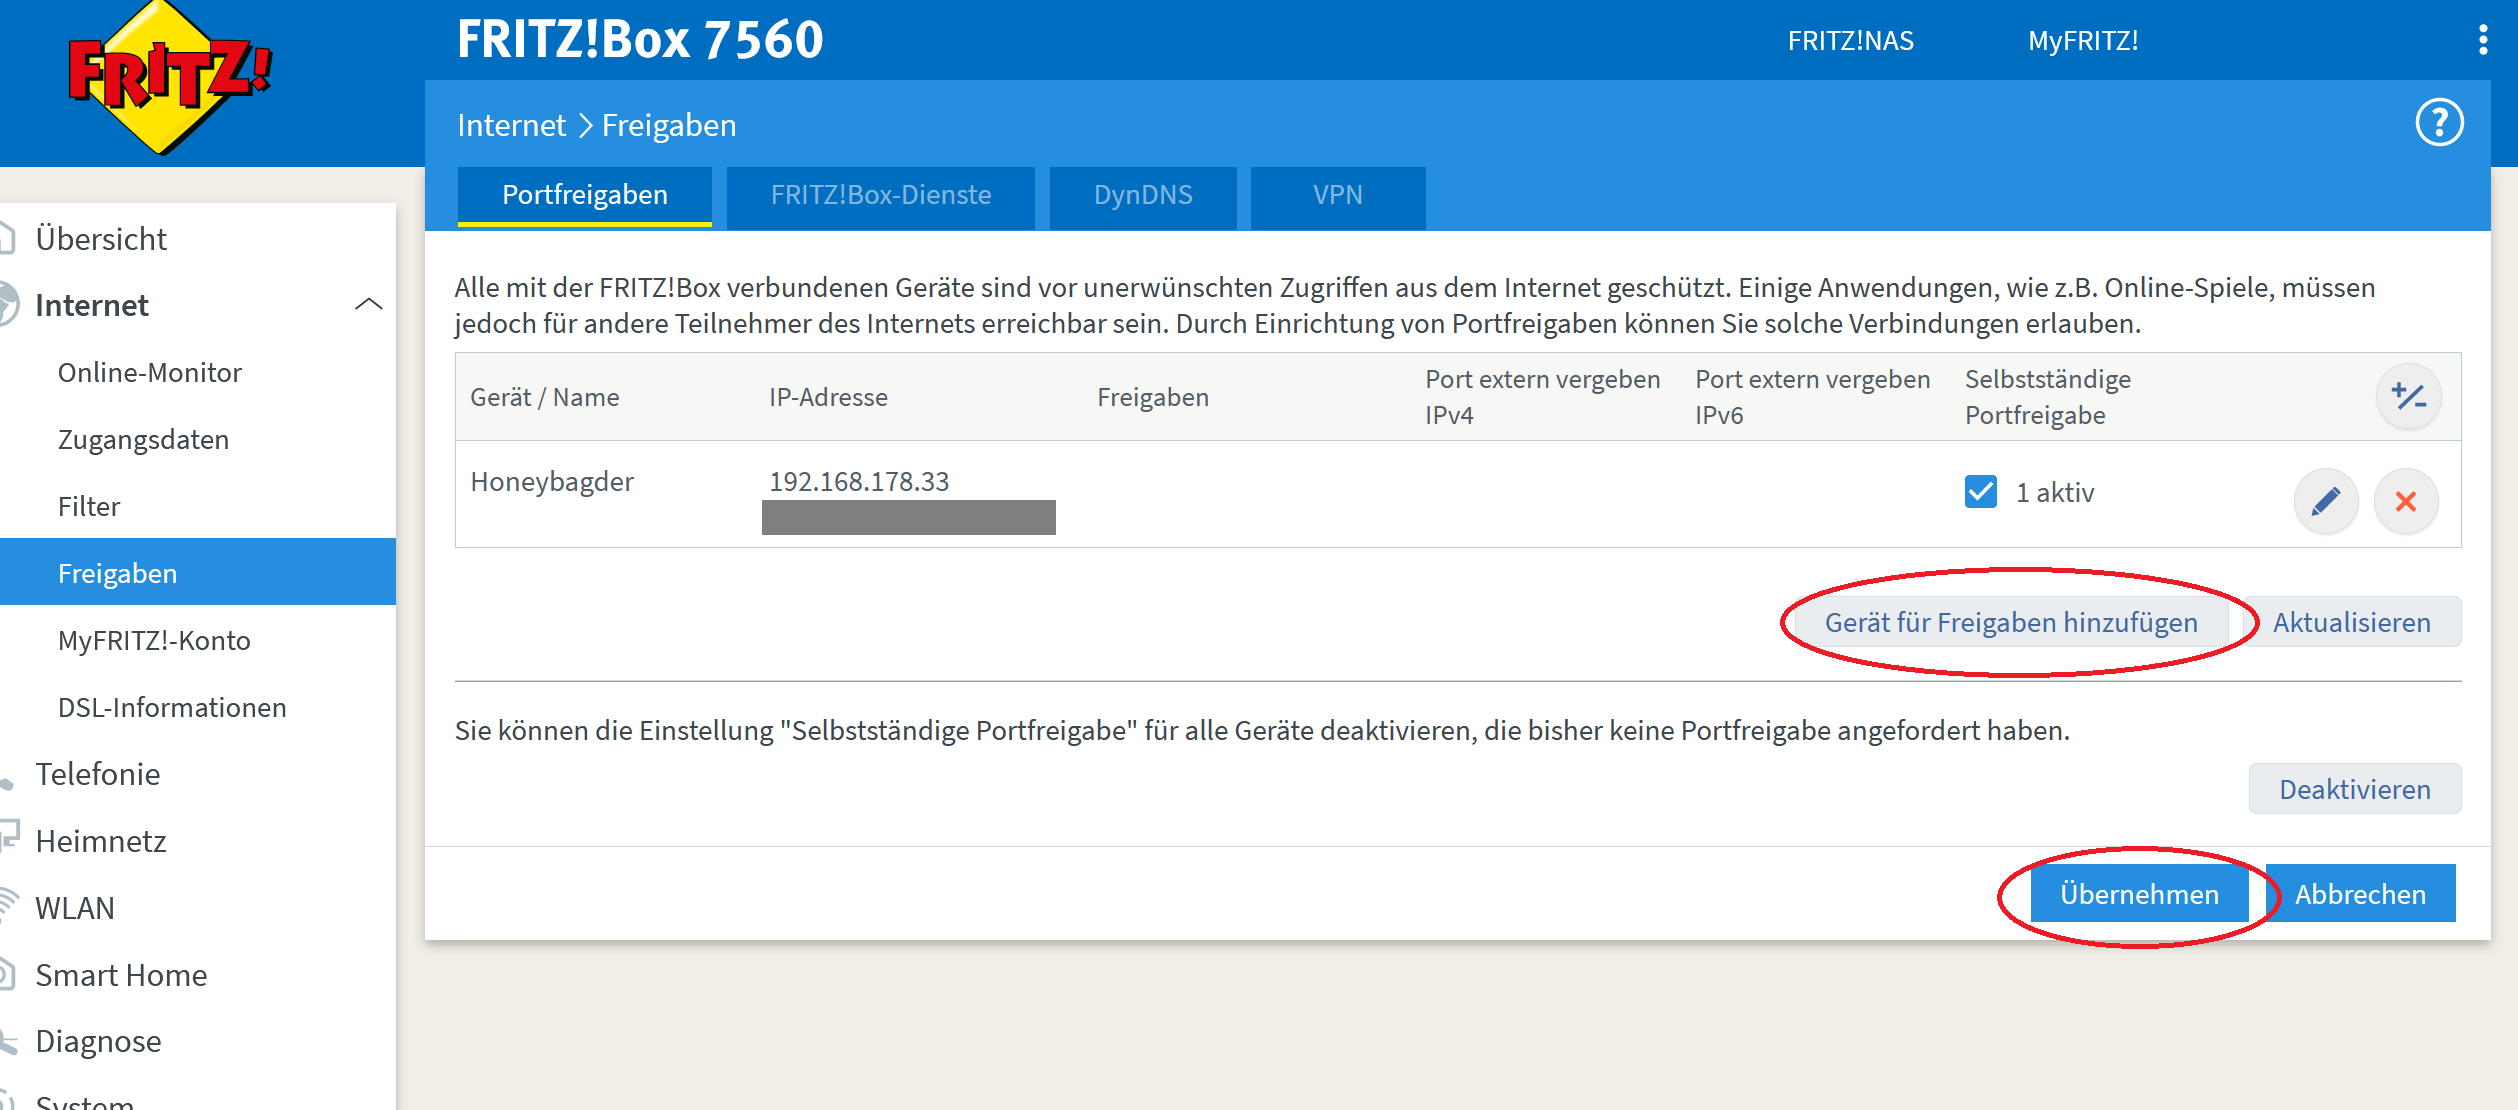This screenshot has width=2518, height=1110.
Task: Click the FRITZ!Box 7560 title
Action: tap(640, 40)
